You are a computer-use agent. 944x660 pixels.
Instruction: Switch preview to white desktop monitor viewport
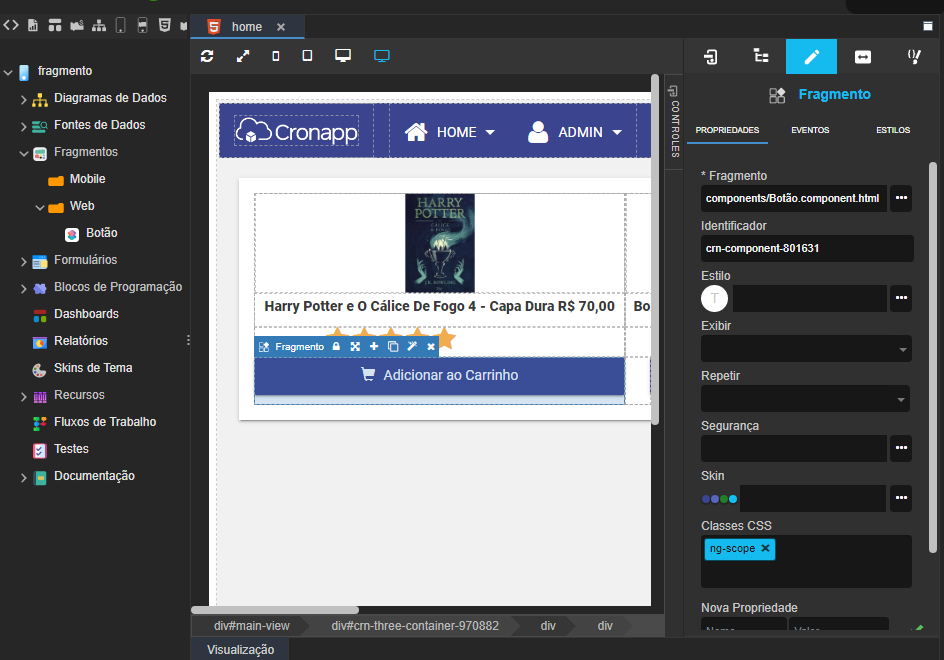coord(343,56)
